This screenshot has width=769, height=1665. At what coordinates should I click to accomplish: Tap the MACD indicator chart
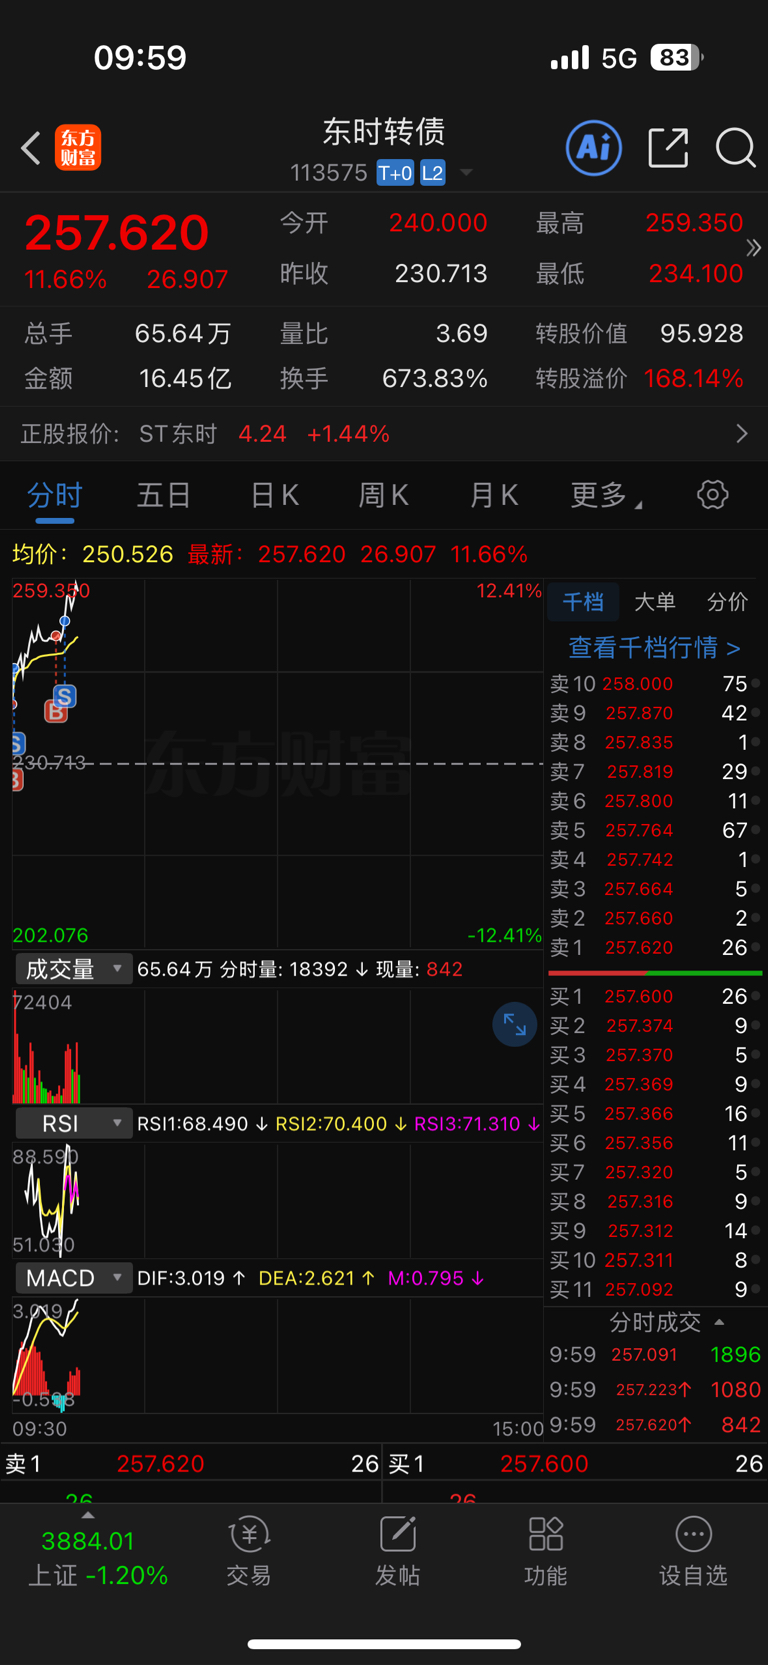point(277,1354)
